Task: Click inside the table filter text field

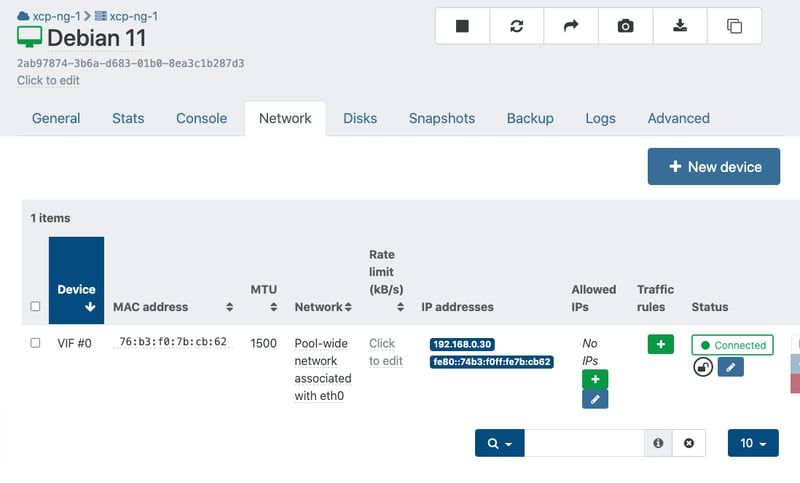Action: (x=584, y=443)
